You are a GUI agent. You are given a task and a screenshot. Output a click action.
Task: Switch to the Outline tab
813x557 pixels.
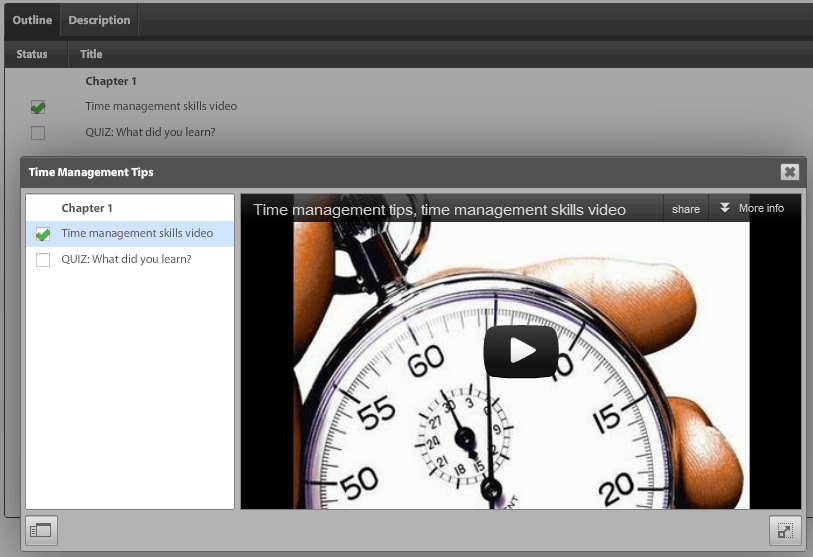(32, 20)
